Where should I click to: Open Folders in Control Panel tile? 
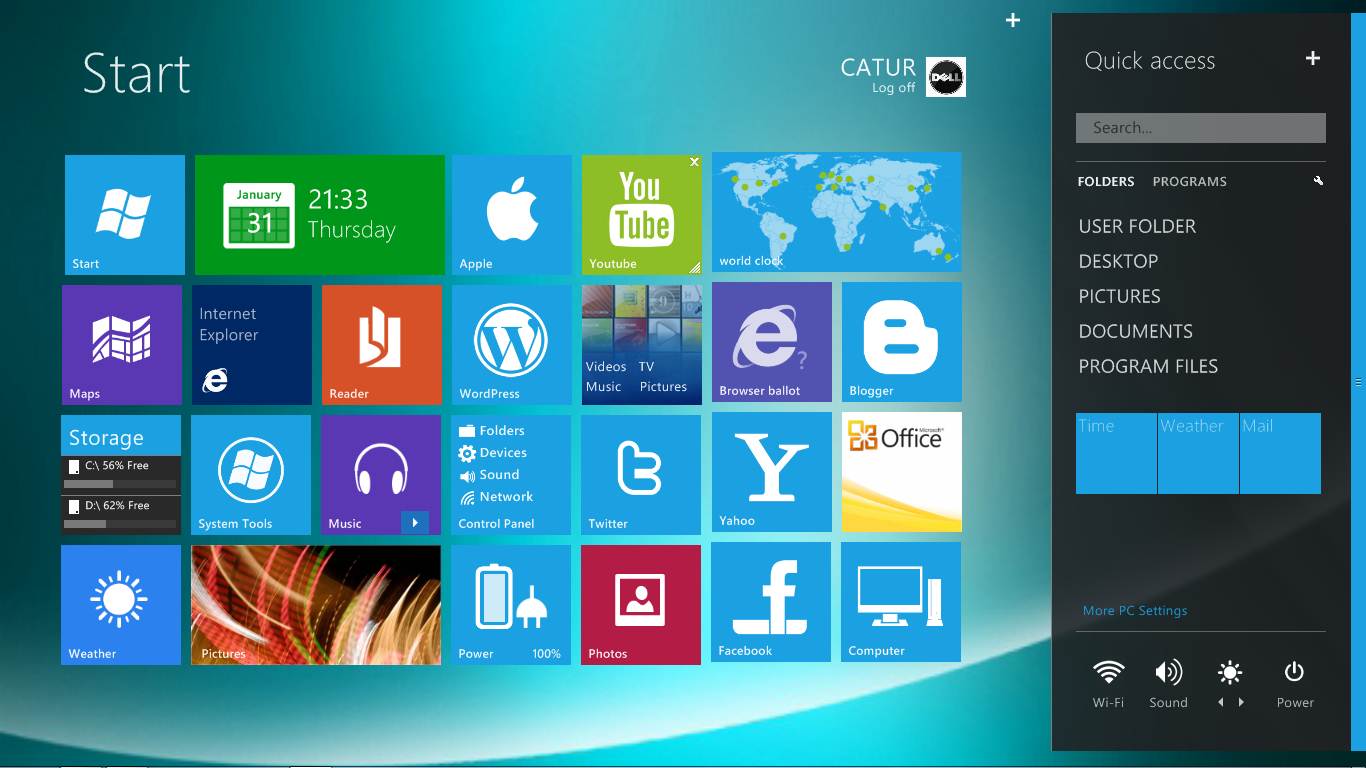[491, 431]
